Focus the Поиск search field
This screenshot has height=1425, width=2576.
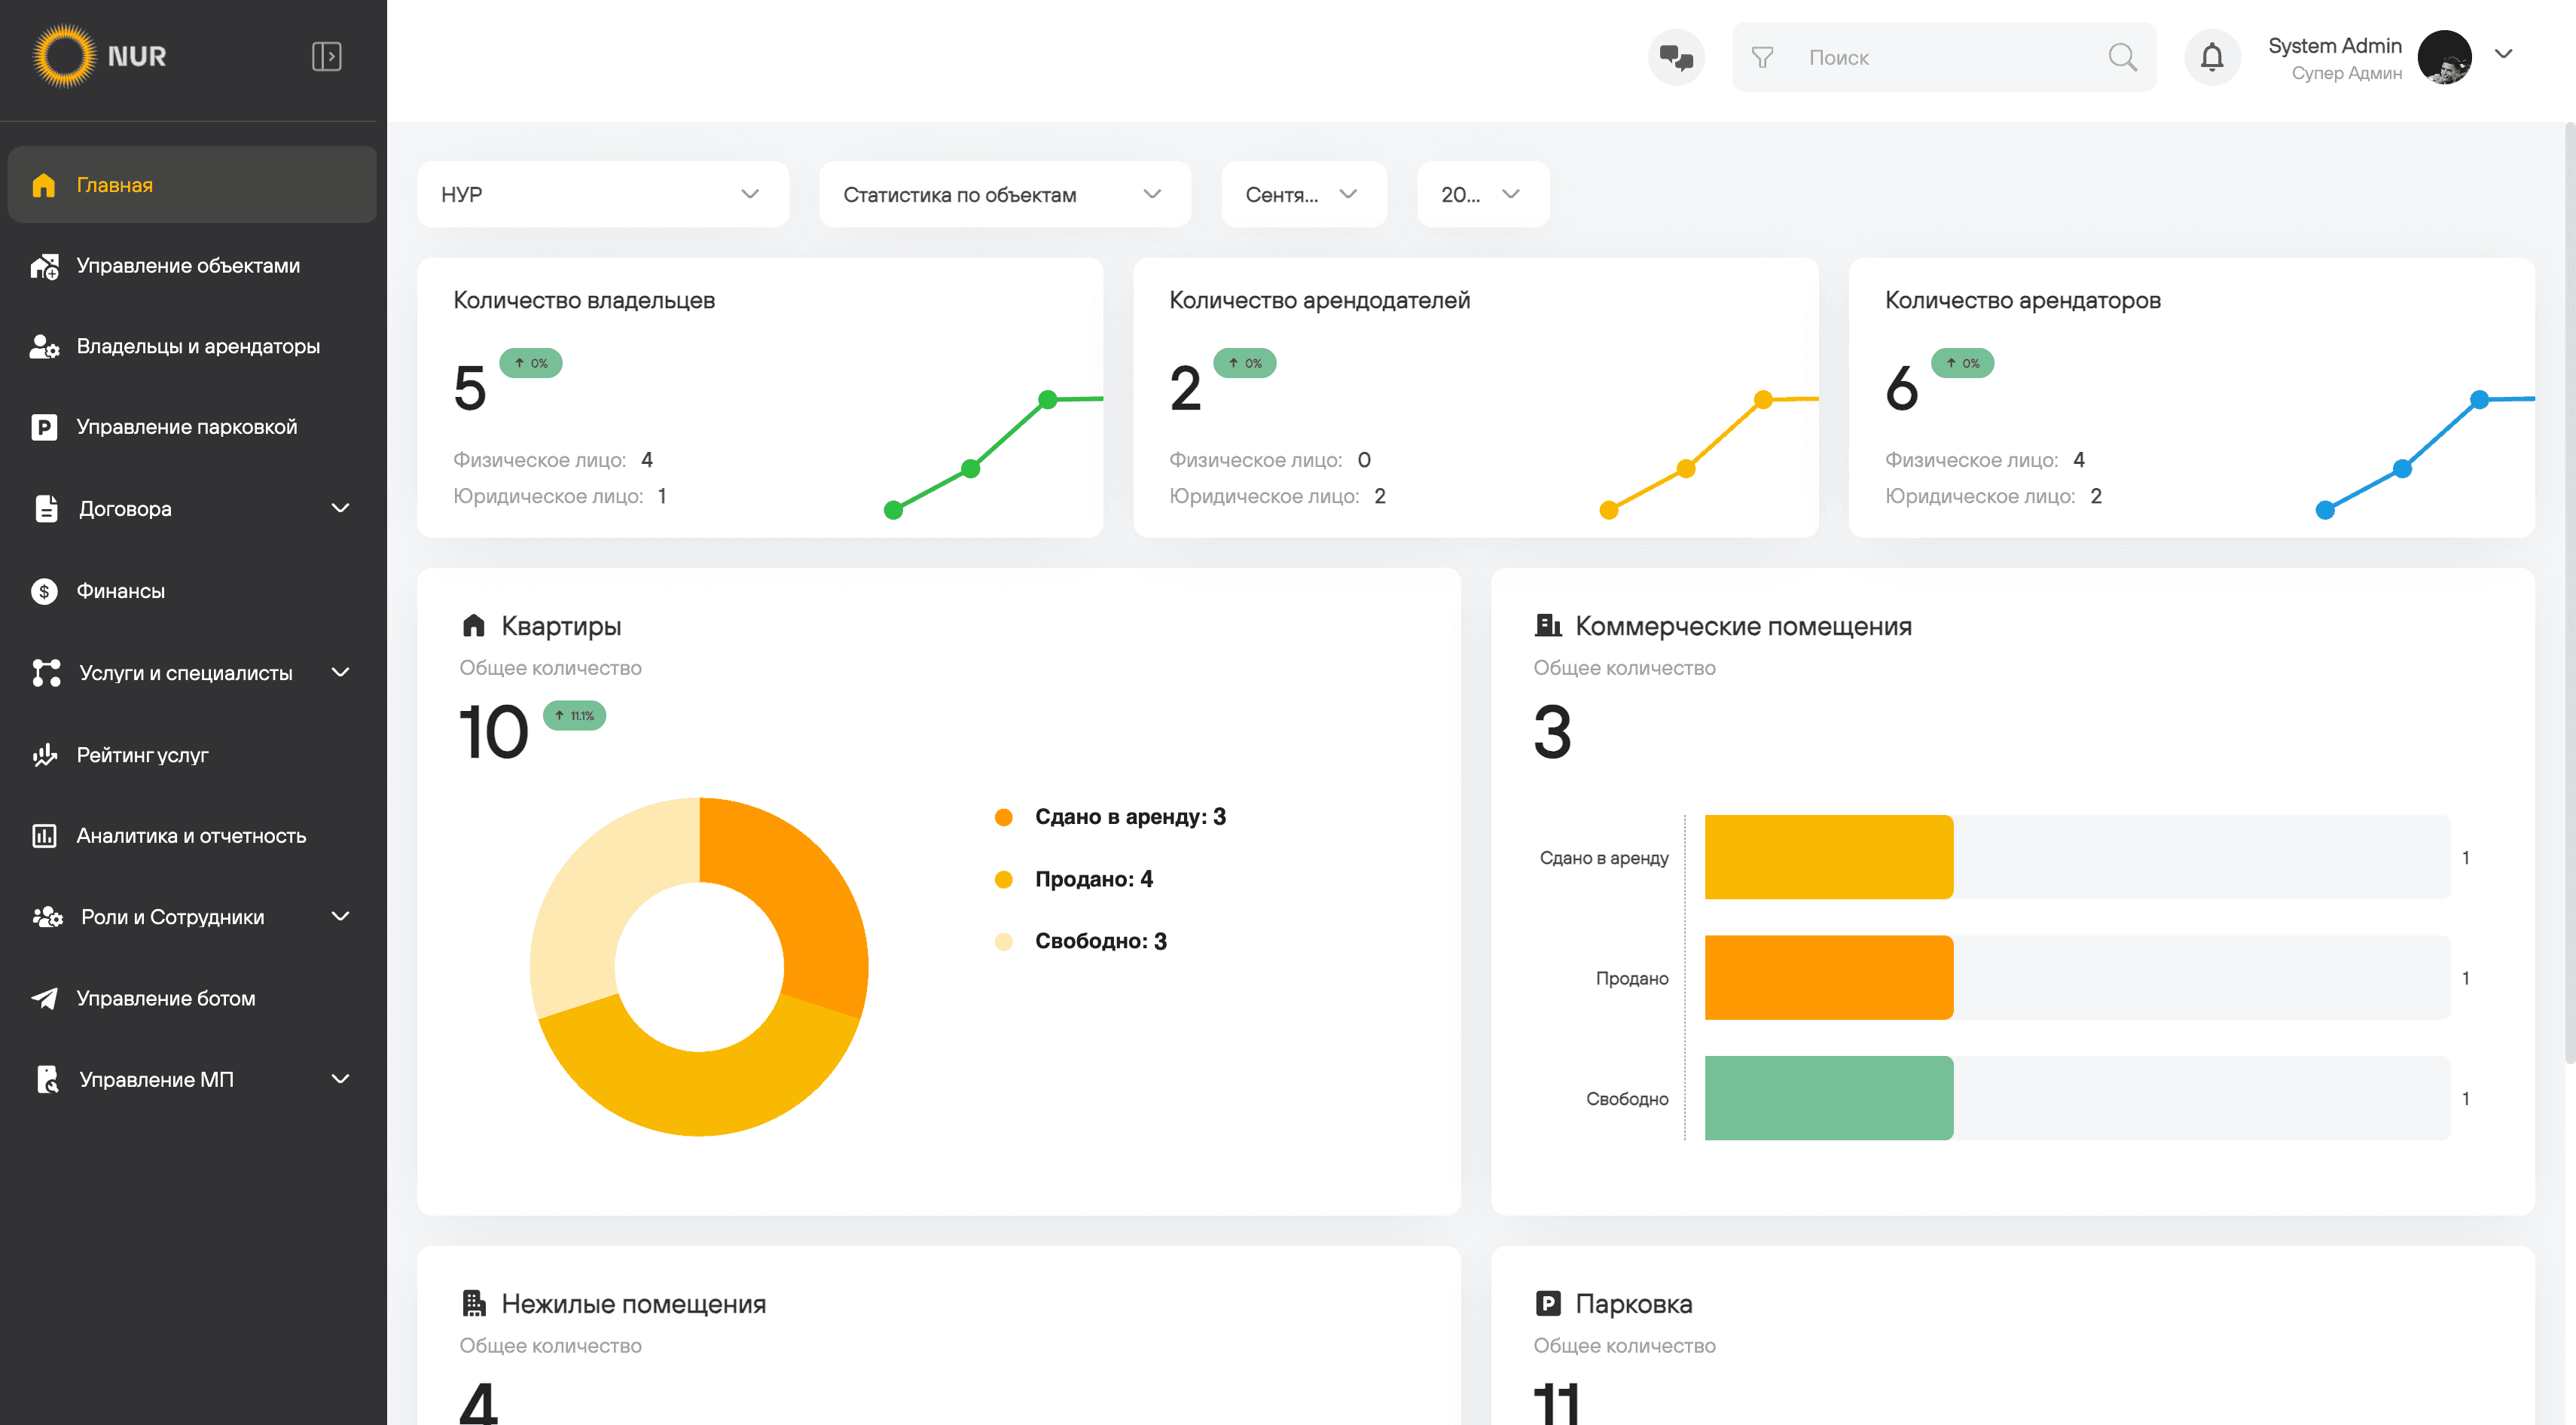(1944, 57)
